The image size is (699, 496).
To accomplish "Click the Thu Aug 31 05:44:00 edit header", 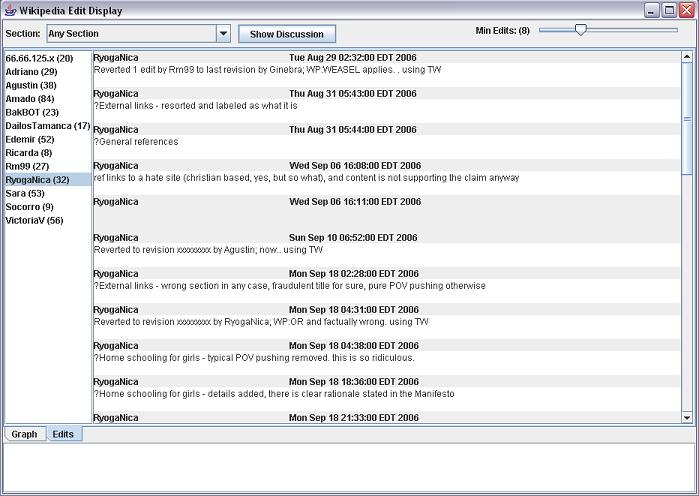I will click(387, 130).
